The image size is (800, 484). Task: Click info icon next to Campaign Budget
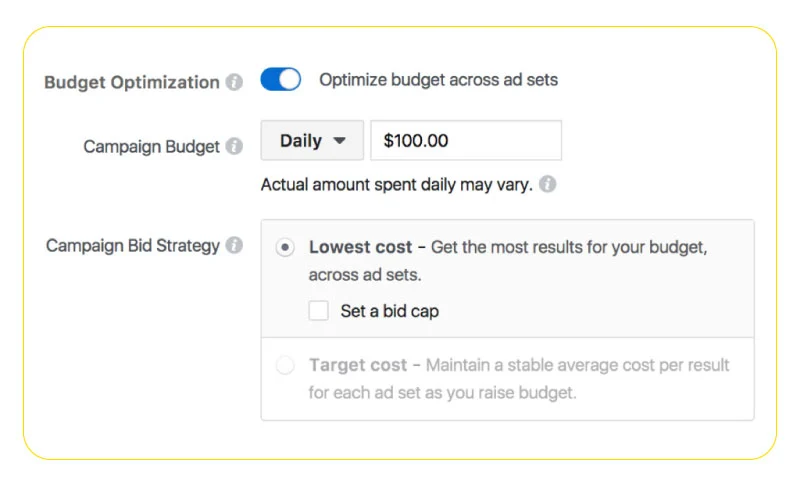[x=234, y=146]
